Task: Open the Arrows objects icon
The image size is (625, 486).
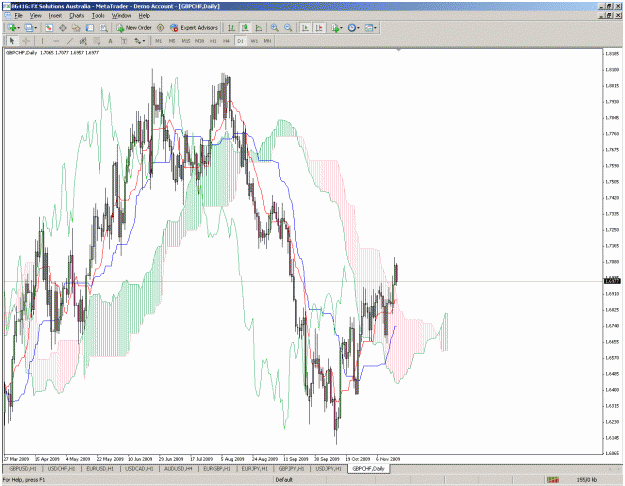Action: tap(138, 41)
